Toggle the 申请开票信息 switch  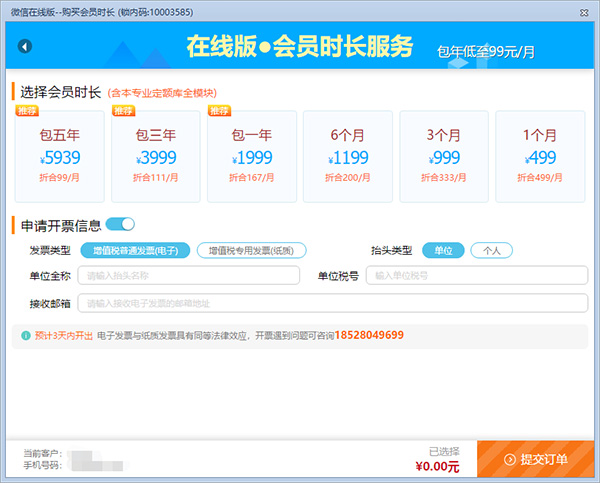tap(121, 224)
